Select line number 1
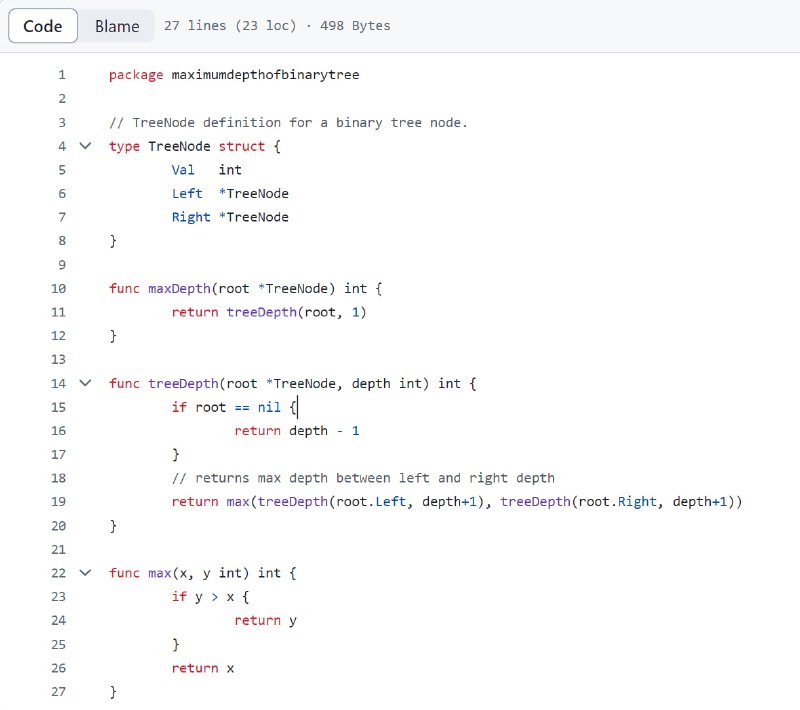The width and height of the screenshot is (800, 710). pos(62,75)
